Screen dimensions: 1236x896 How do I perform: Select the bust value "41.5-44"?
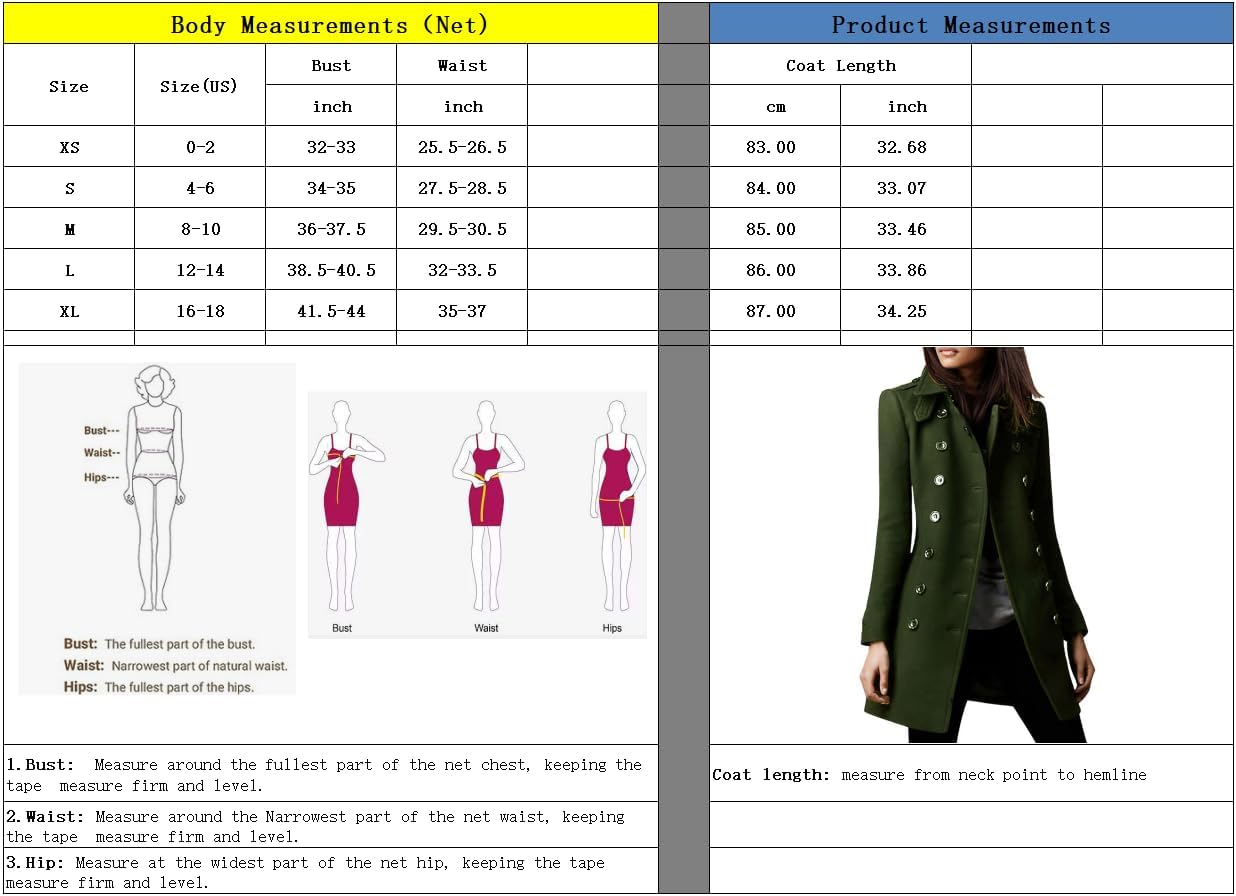click(x=331, y=311)
